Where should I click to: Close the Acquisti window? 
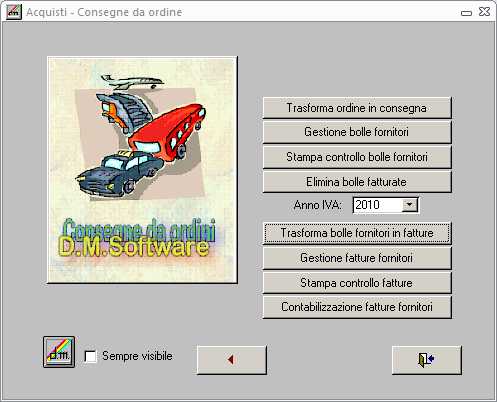click(484, 12)
